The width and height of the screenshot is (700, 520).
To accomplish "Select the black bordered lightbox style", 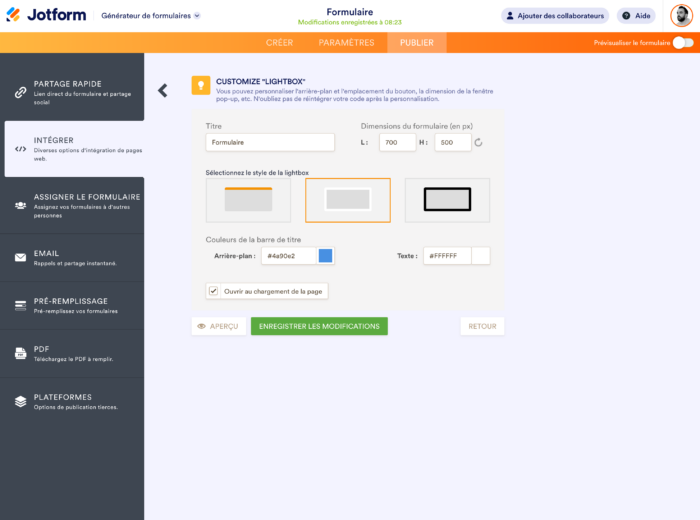I will [447, 200].
